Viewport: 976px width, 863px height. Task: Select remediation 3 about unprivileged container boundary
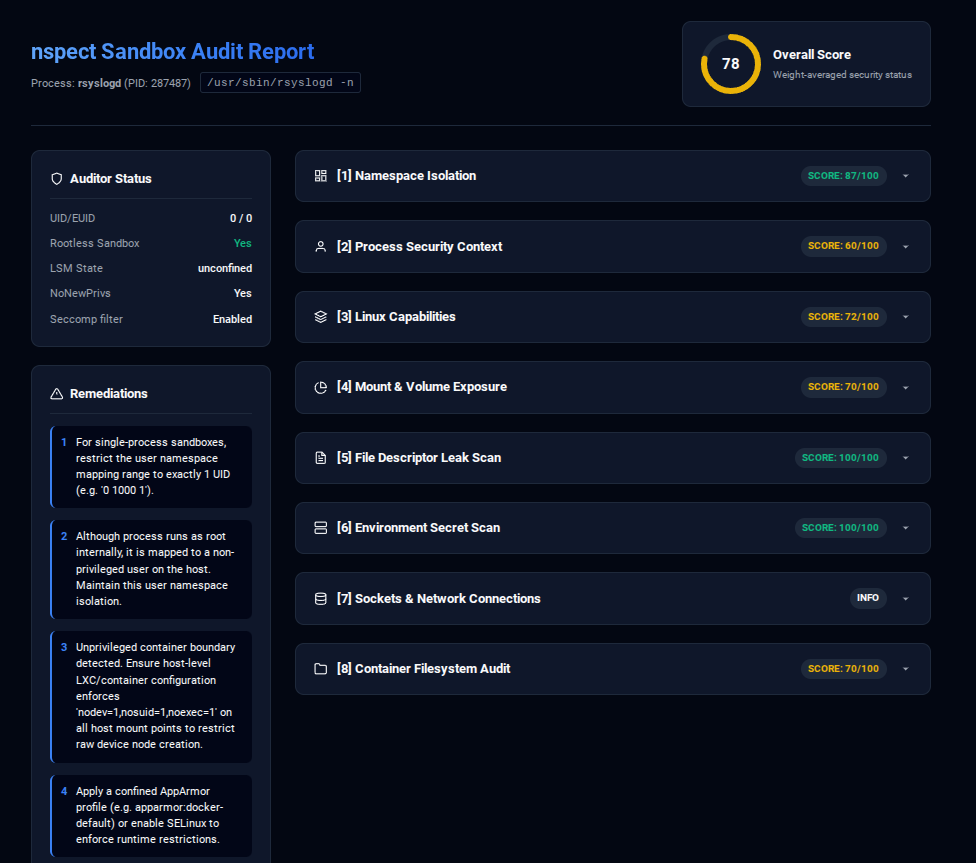tap(151, 697)
